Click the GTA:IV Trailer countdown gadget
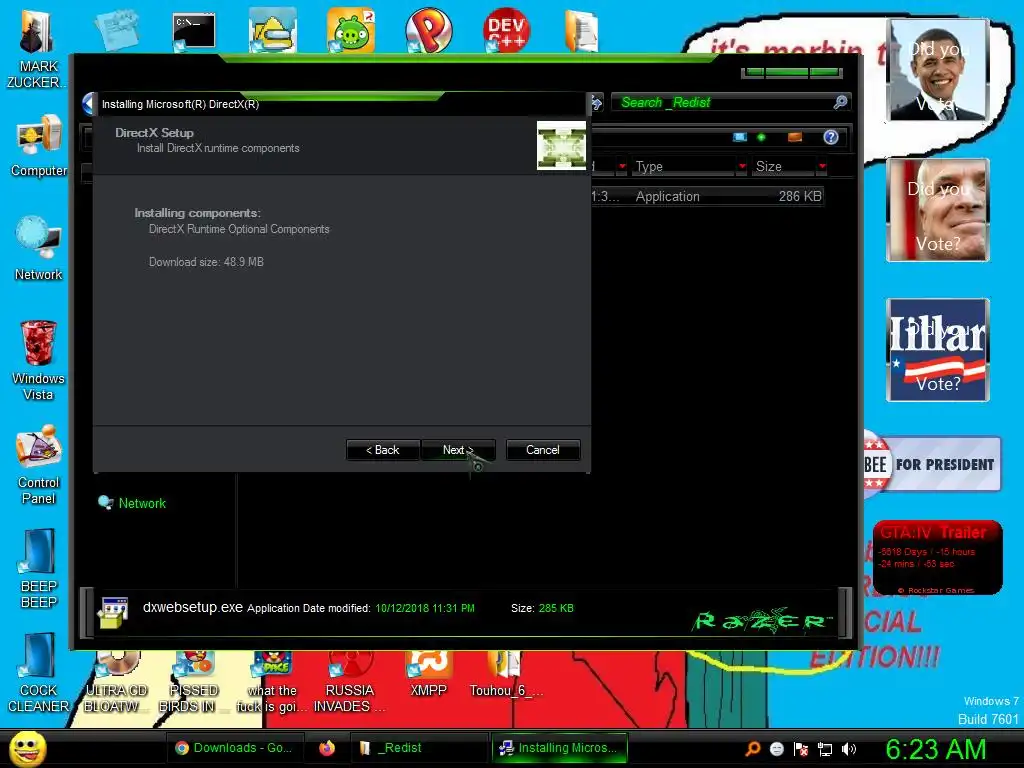The image size is (1024, 768). point(938,558)
